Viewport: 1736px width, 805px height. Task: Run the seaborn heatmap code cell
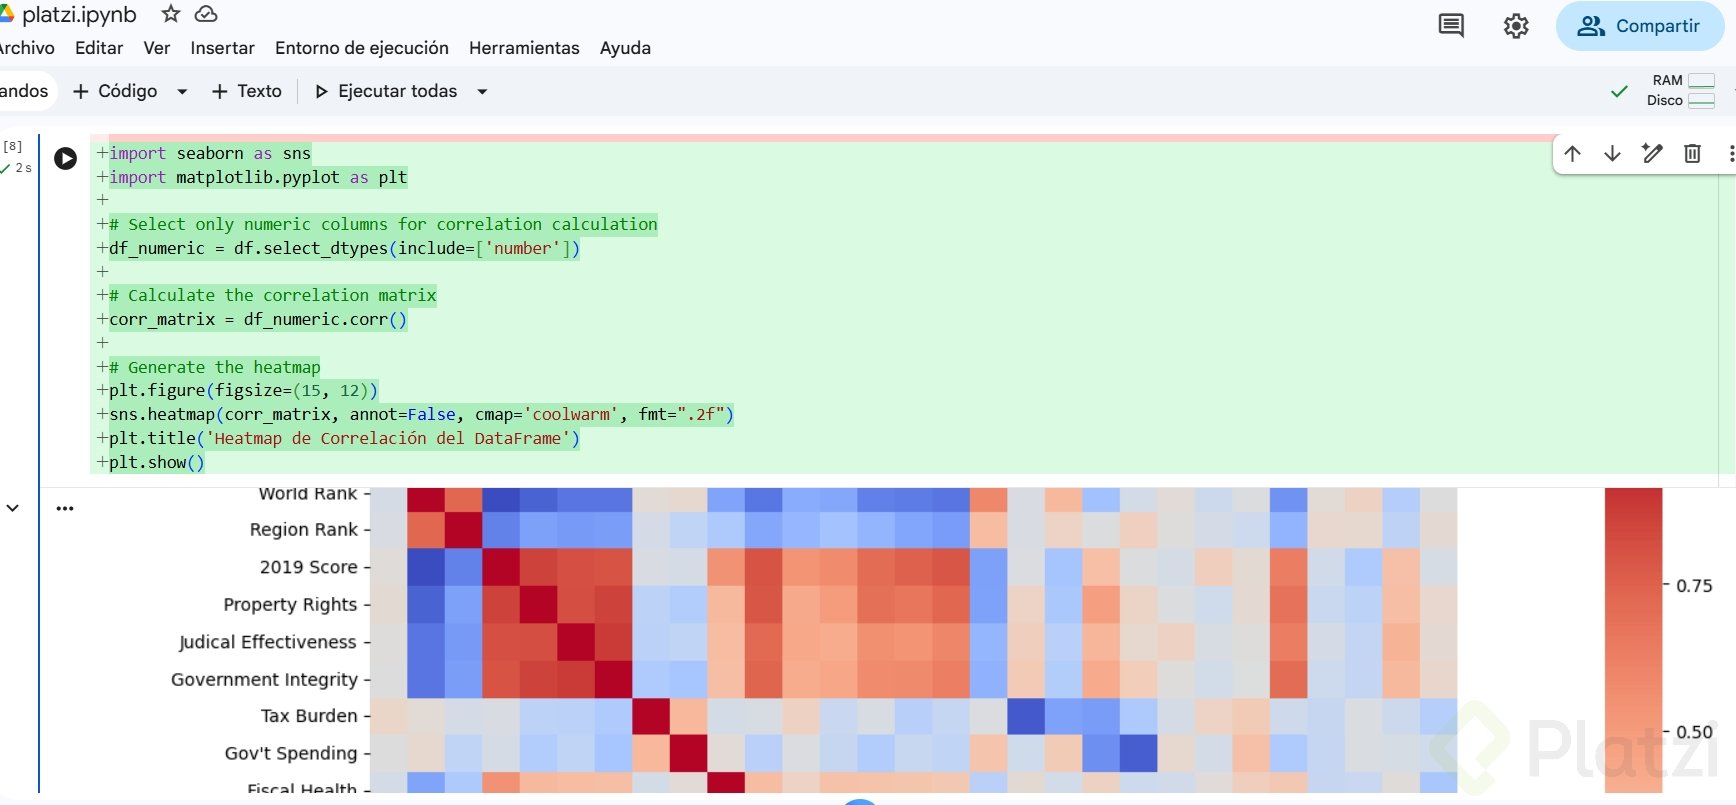[x=65, y=158]
